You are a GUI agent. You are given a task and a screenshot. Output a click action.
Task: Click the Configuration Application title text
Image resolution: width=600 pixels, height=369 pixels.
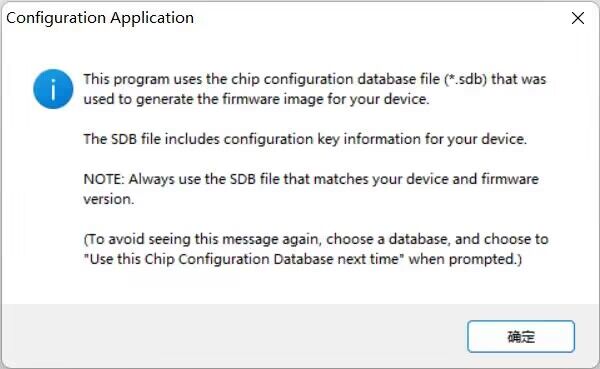click(100, 18)
